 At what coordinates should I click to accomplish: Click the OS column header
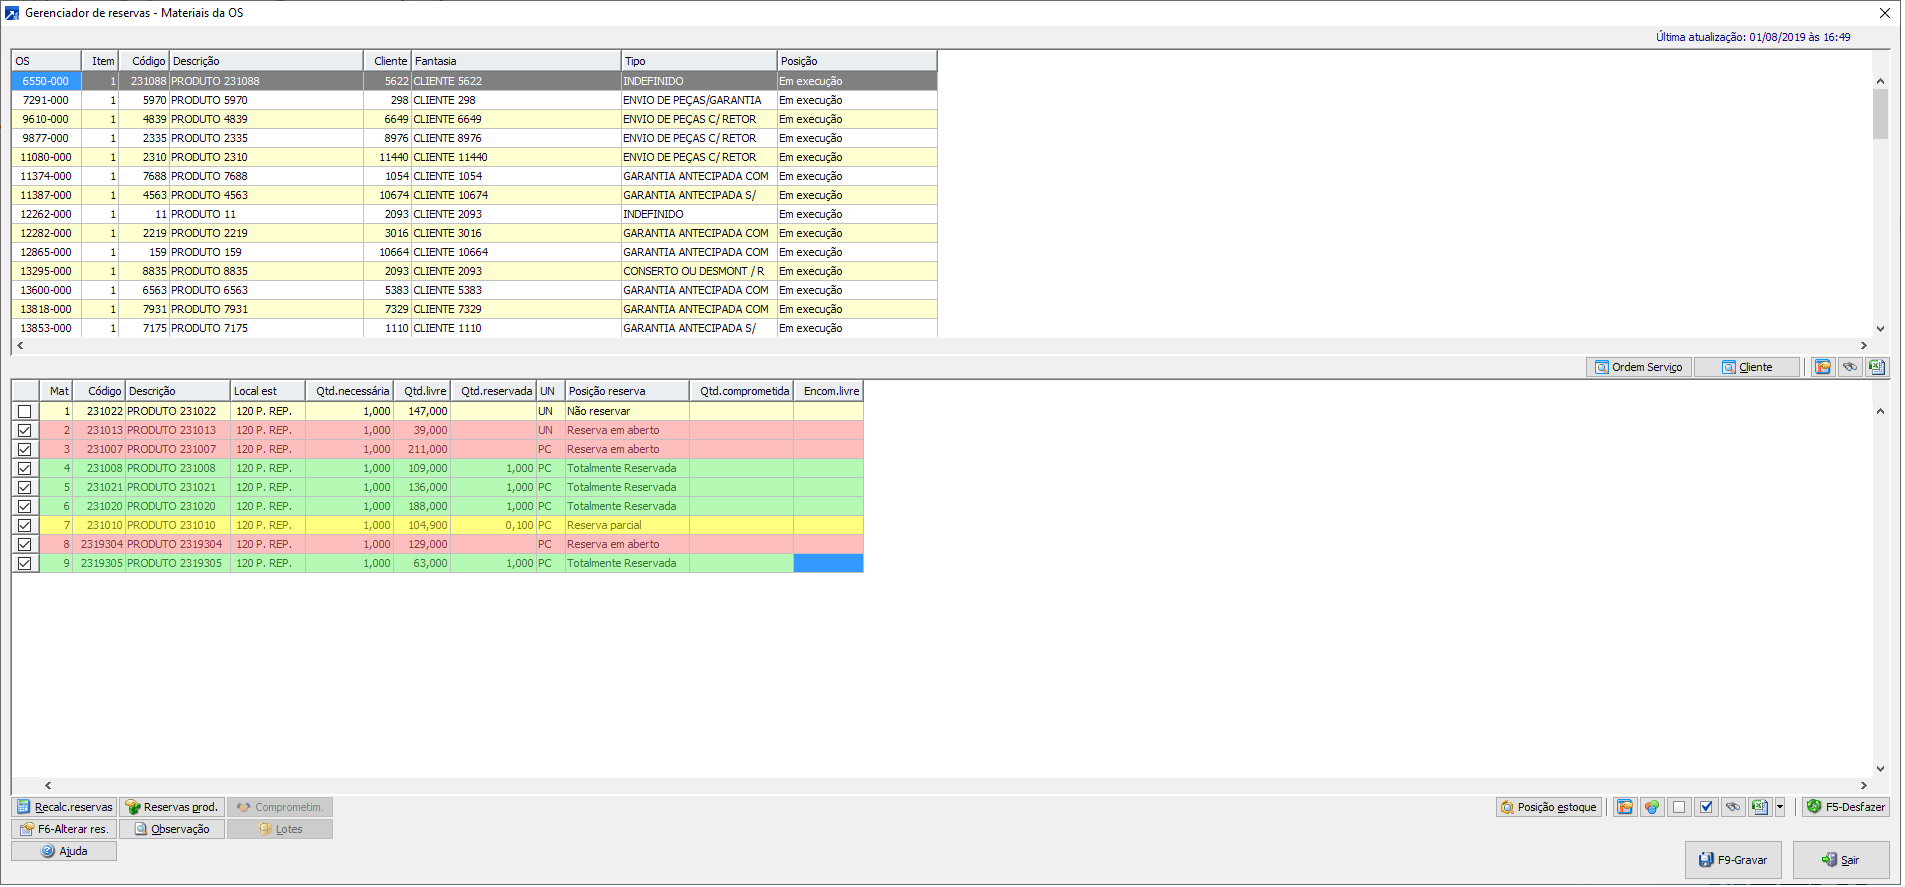pyautogui.click(x=46, y=61)
